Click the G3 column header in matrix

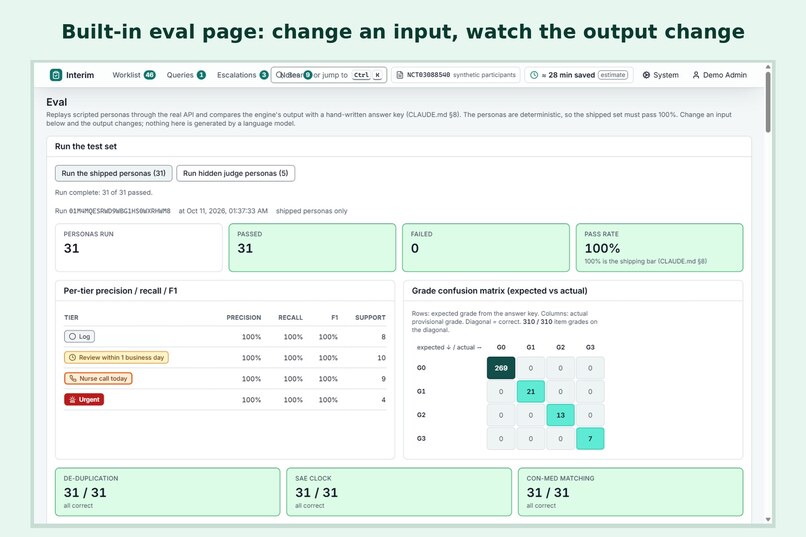(x=590, y=347)
